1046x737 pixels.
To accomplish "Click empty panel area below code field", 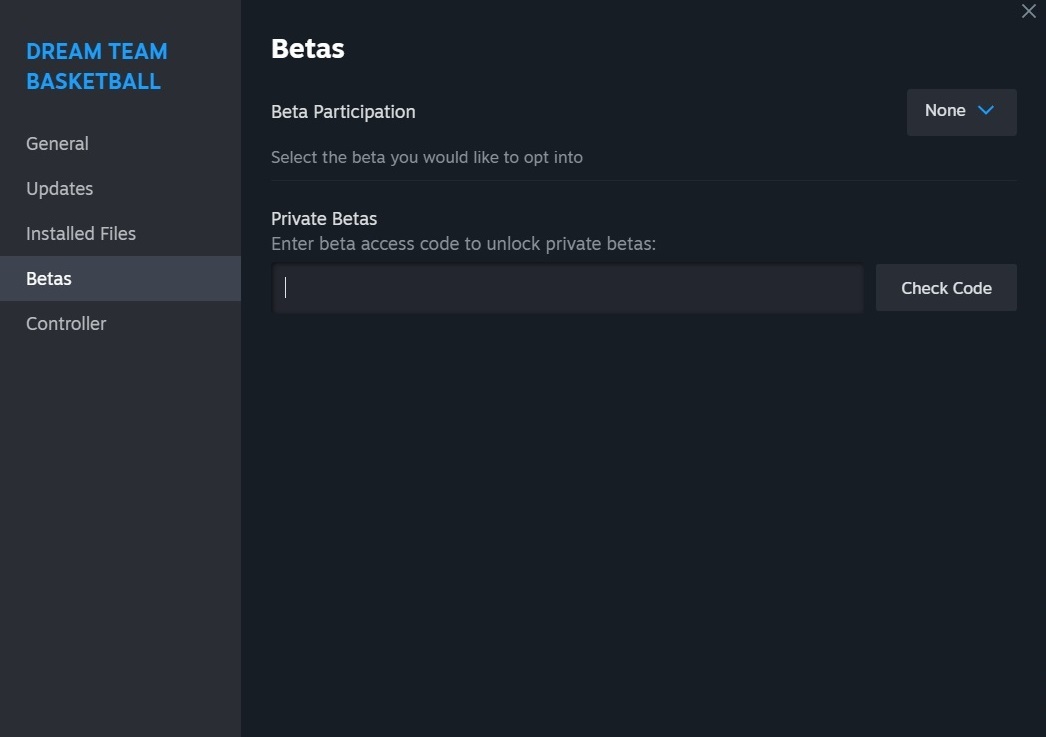I will click(x=644, y=520).
